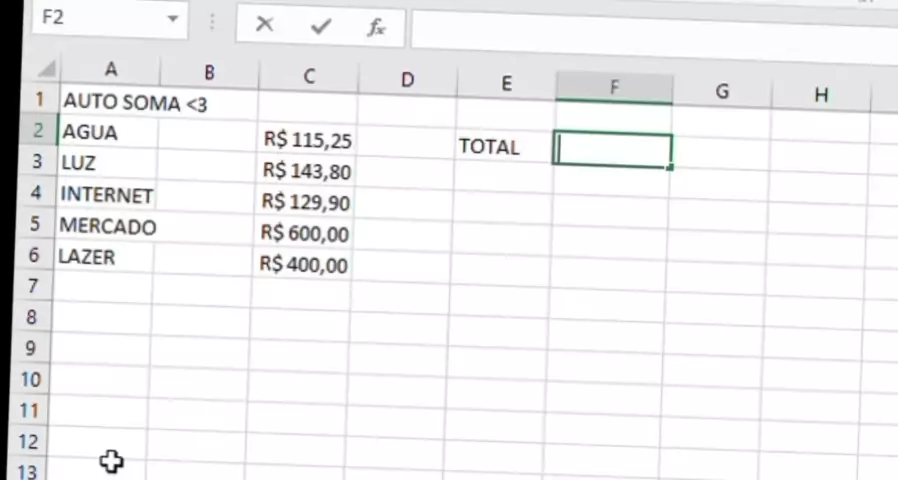Open Insert Function fx button
The width and height of the screenshot is (898, 480).
pos(376,27)
